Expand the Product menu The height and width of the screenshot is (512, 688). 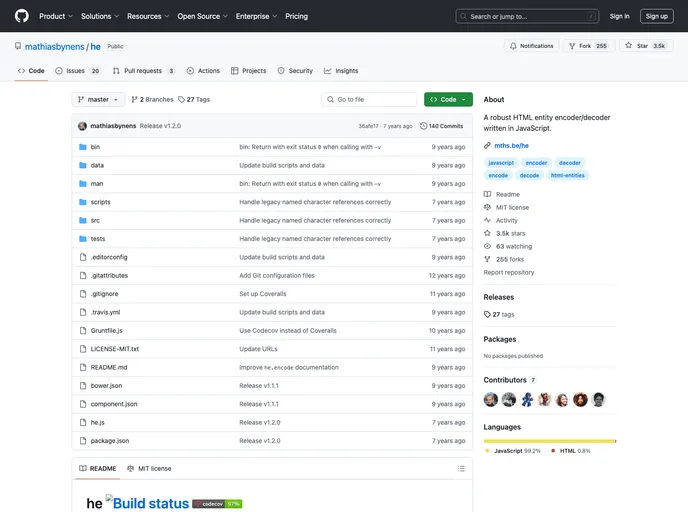coord(56,16)
